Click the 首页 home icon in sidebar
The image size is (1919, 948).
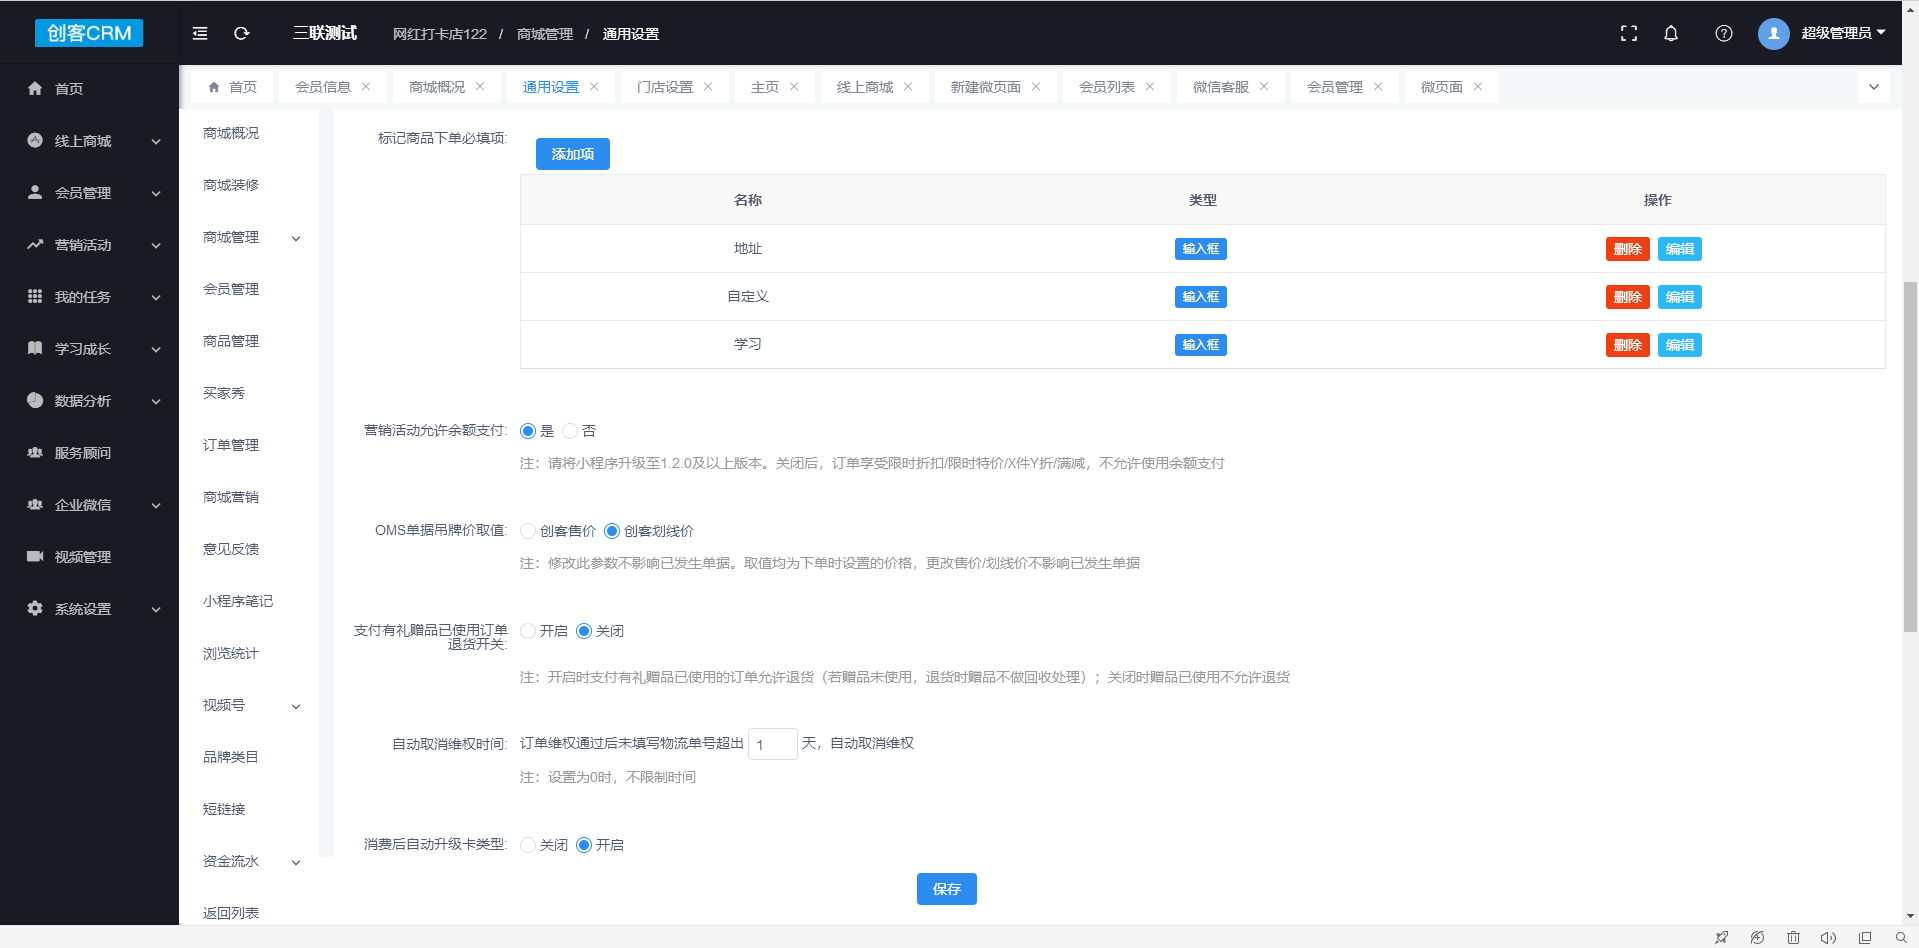tap(35, 89)
